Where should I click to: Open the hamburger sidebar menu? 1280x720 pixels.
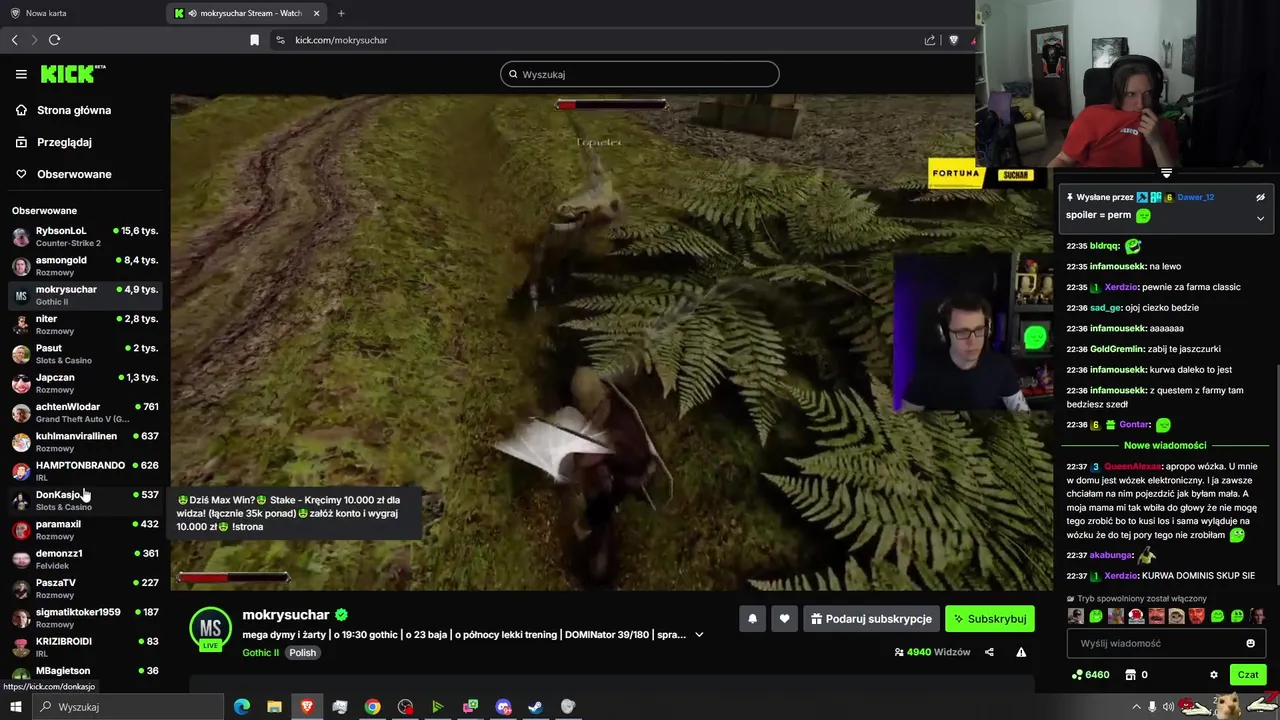21,74
